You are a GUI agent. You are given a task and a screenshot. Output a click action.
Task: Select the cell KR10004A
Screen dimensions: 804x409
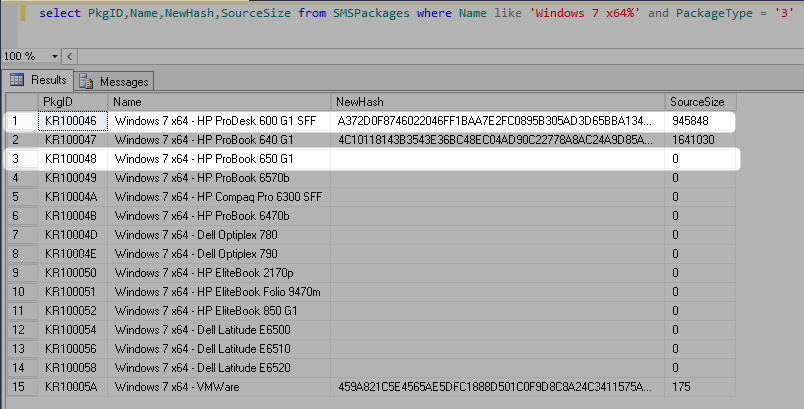(x=72, y=197)
